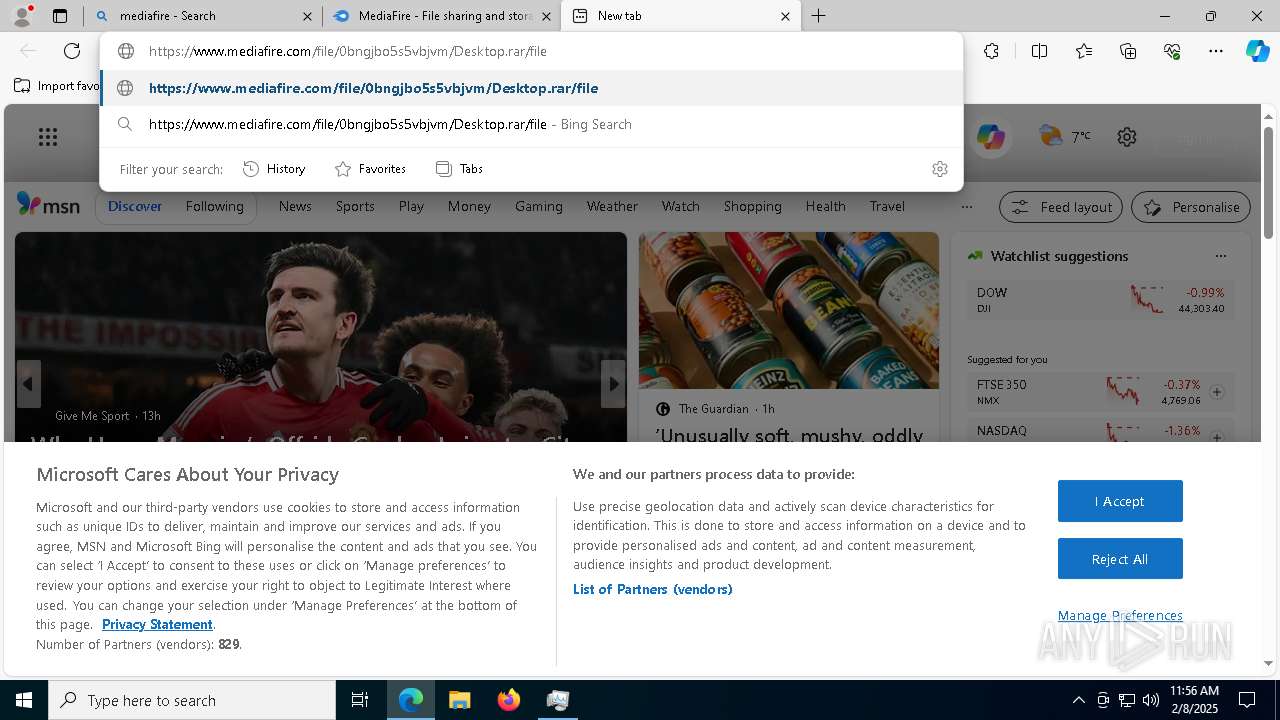The height and width of the screenshot is (720, 1280).
Task: Go to previous carousel story
Action: coord(28,384)
